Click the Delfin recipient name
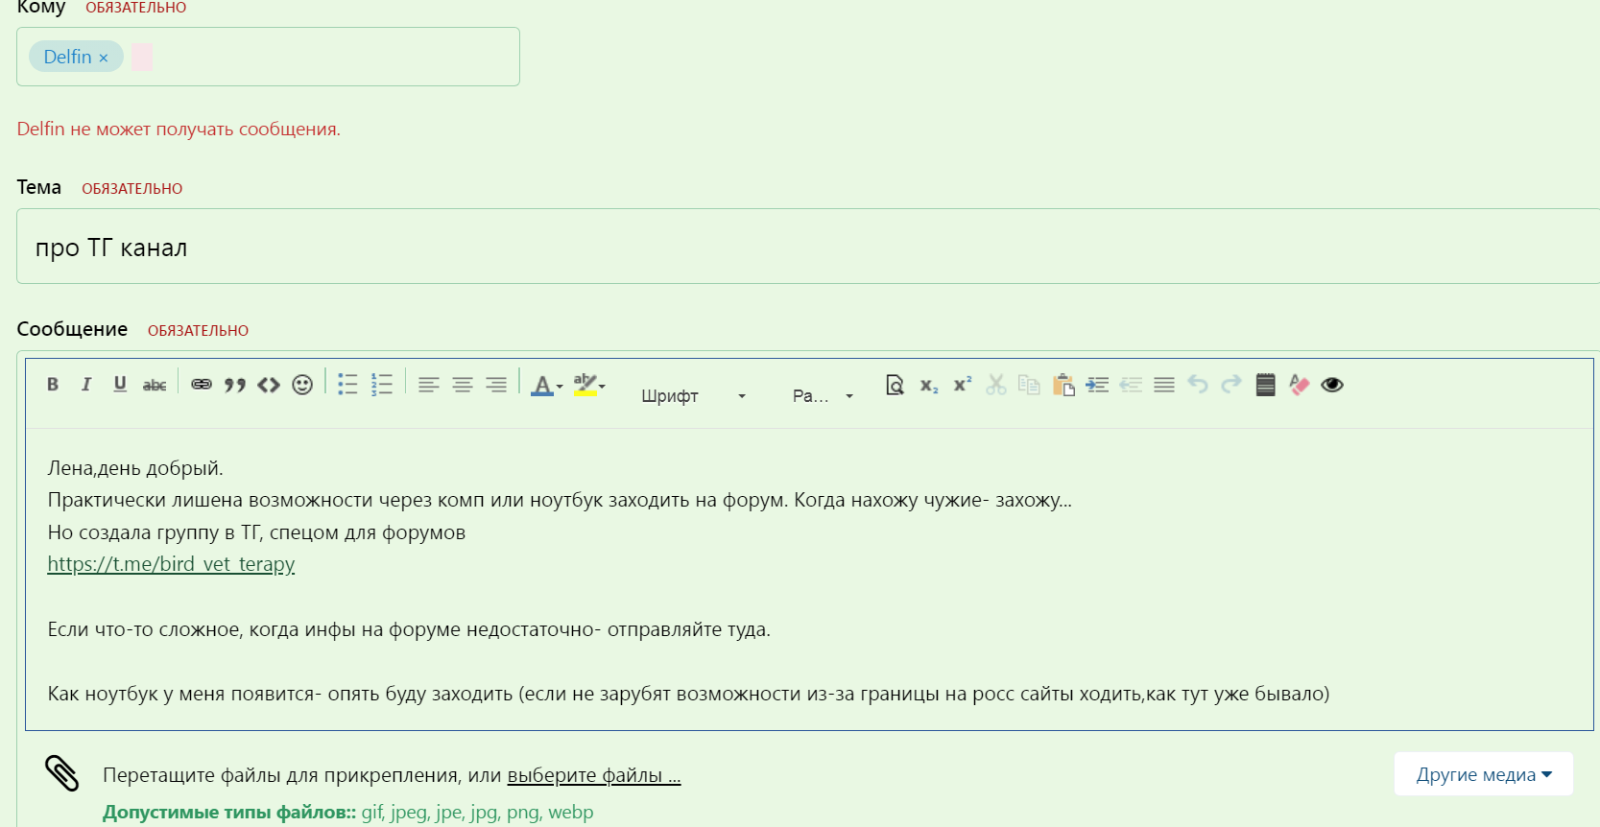Screen dimensions: 1600x827 tap(67, 57)
